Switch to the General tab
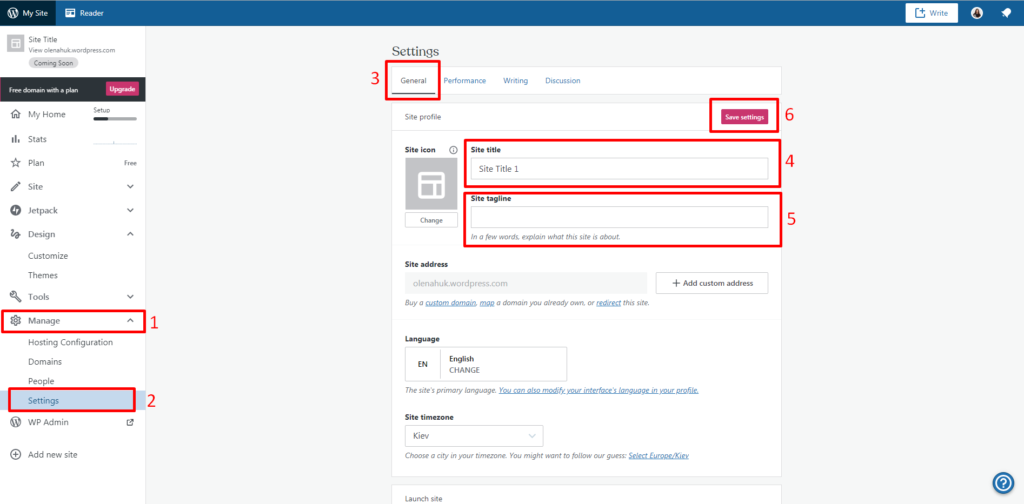This screenshot has width=1024, height=504. (413, 81)
